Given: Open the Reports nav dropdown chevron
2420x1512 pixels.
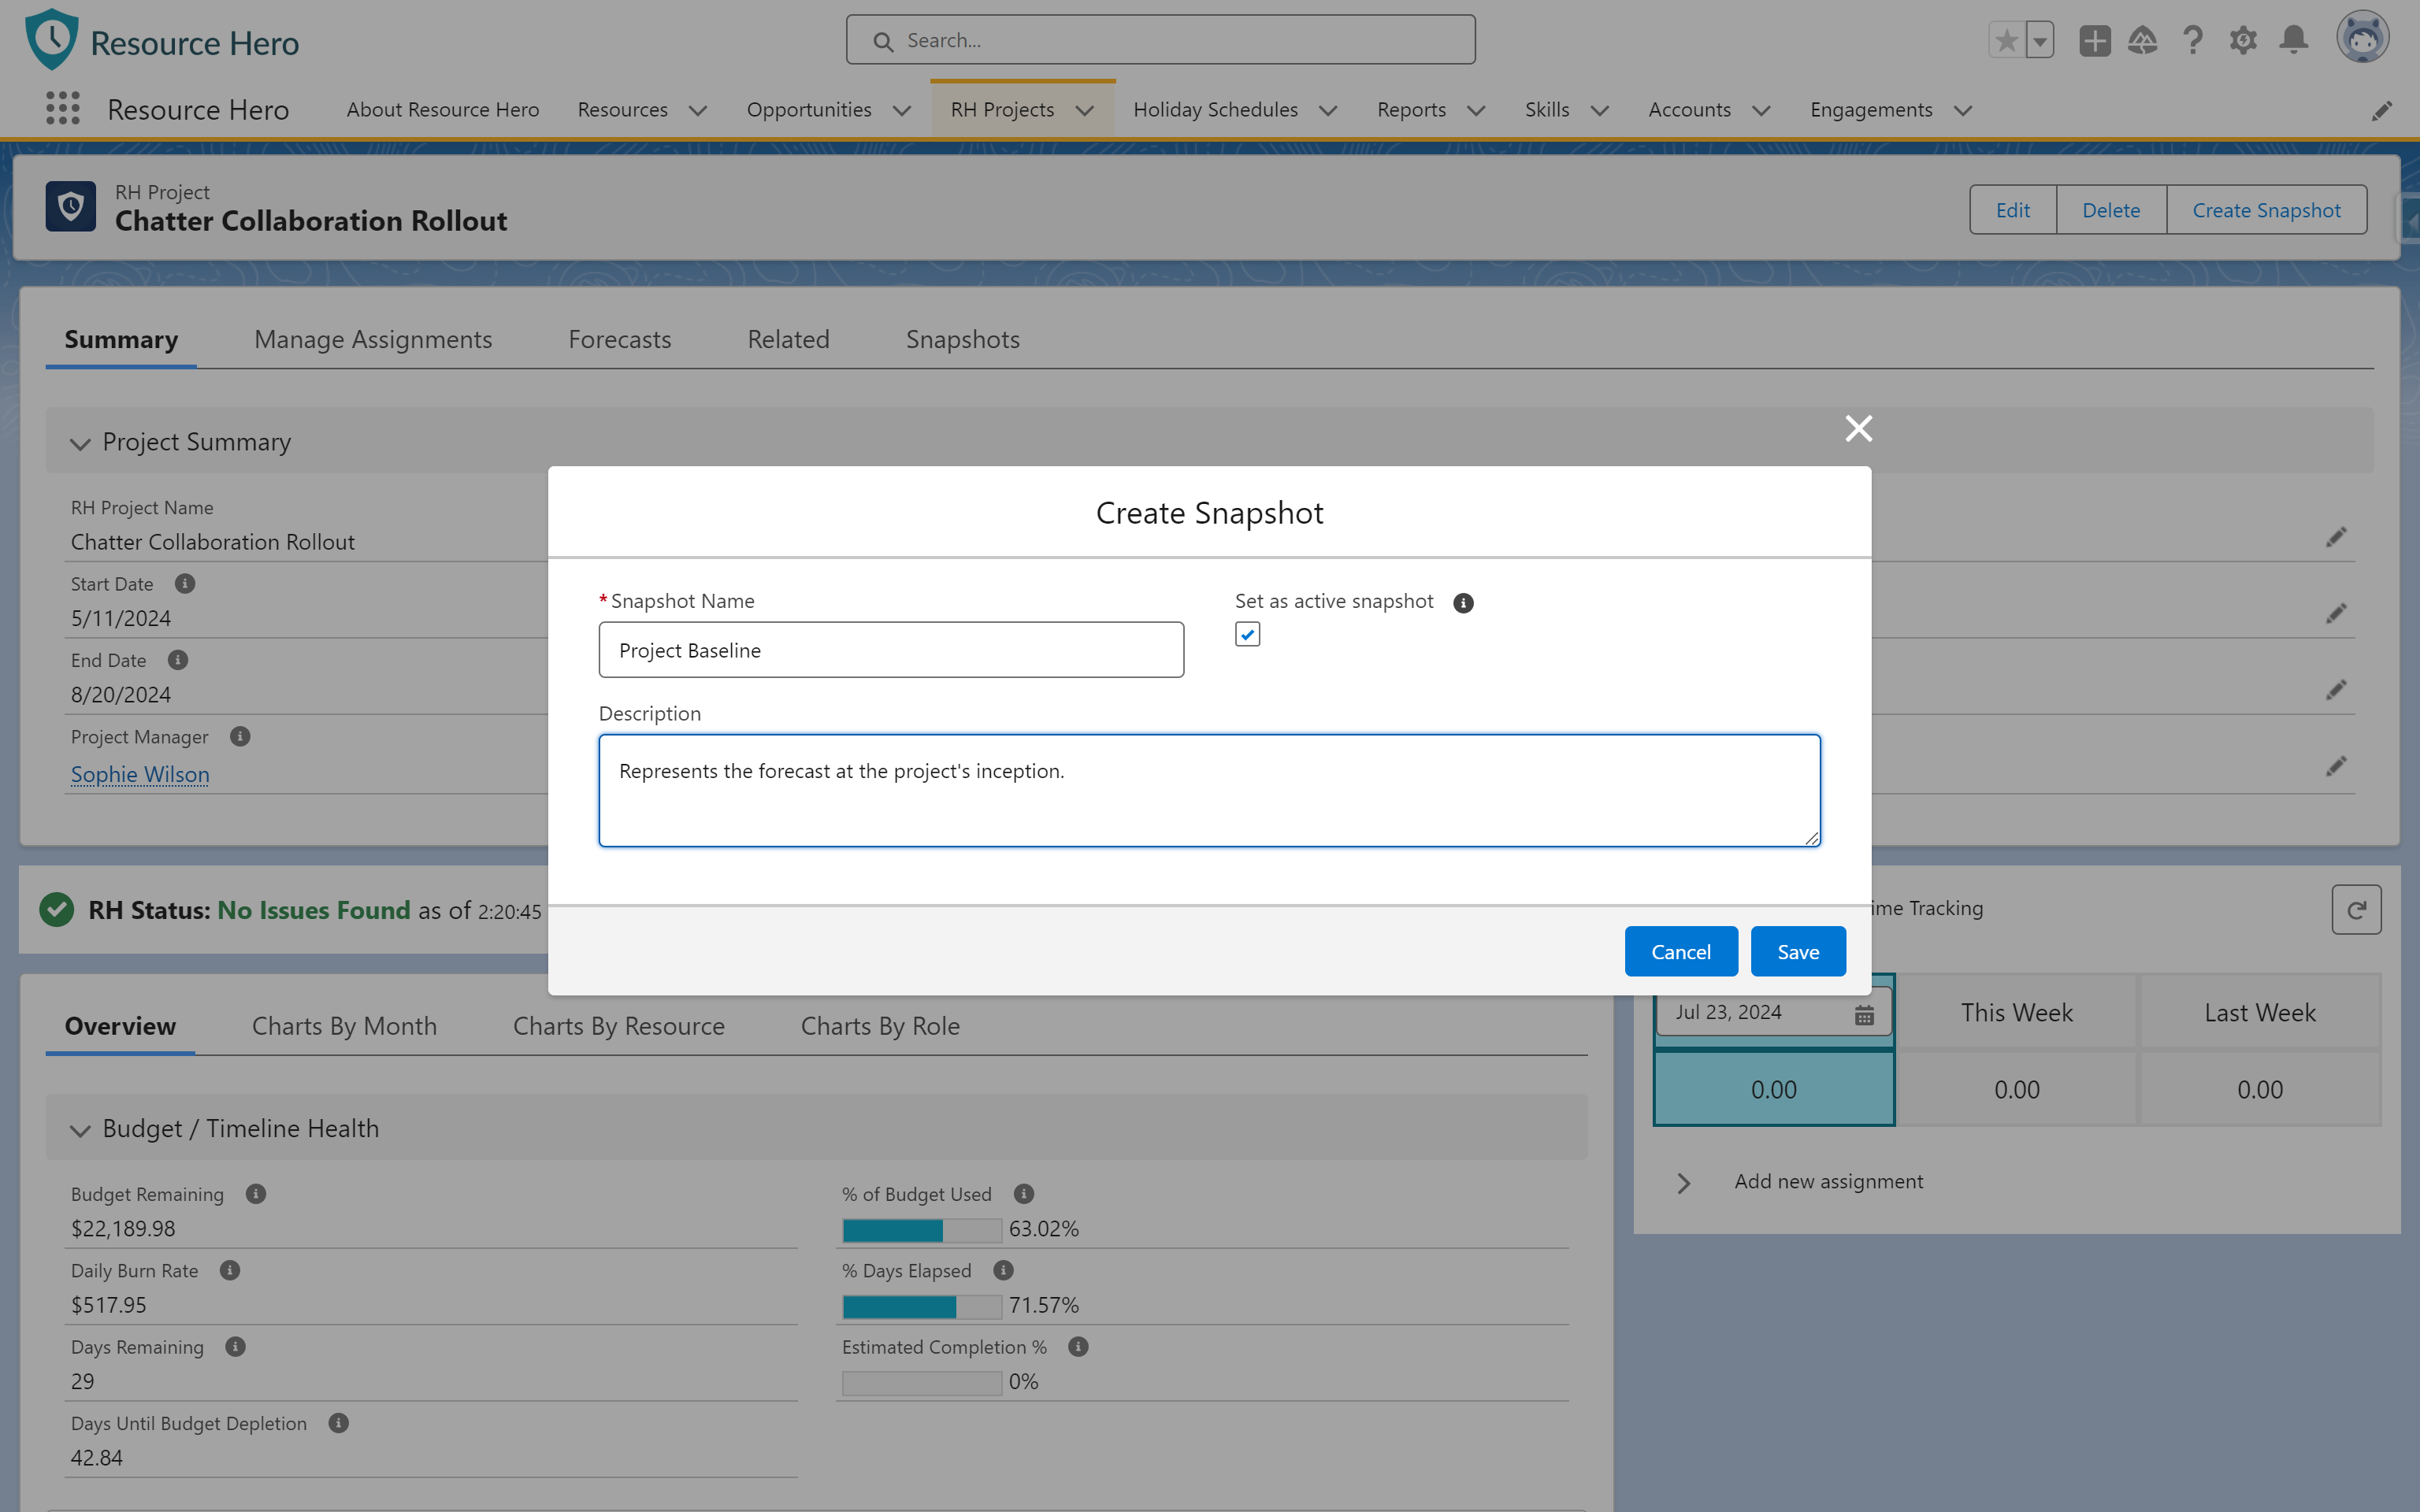Looking at the screenshot, I should pos(1476,110).
